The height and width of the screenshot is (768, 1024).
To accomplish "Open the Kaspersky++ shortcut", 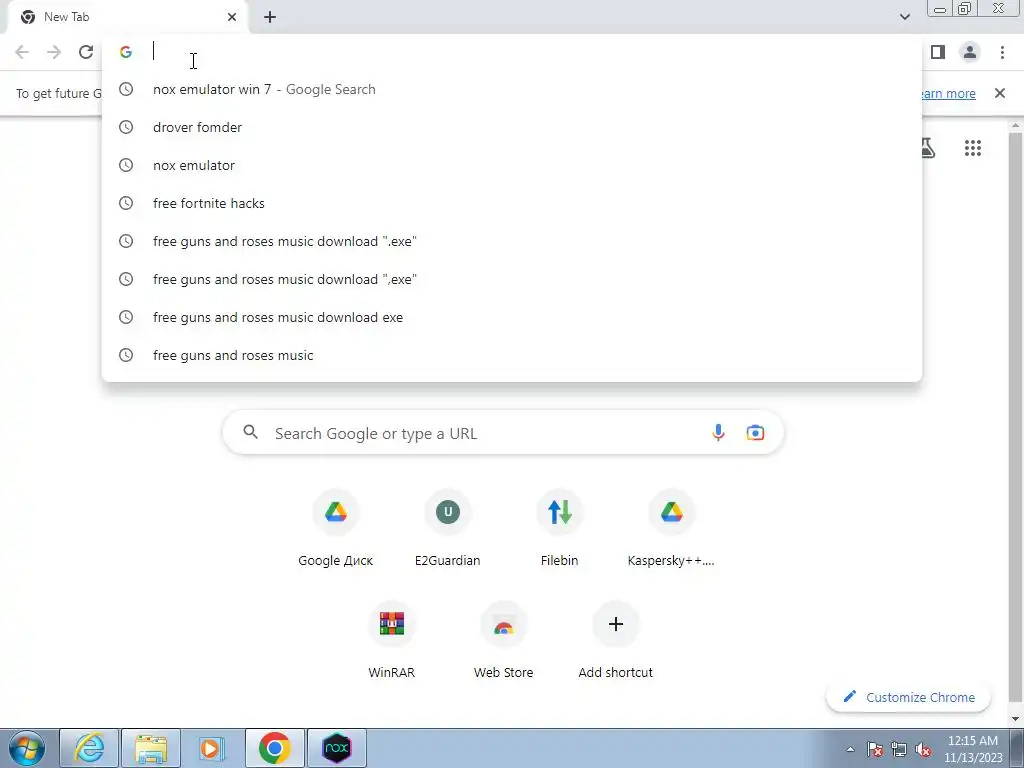I will coord(671,530).
